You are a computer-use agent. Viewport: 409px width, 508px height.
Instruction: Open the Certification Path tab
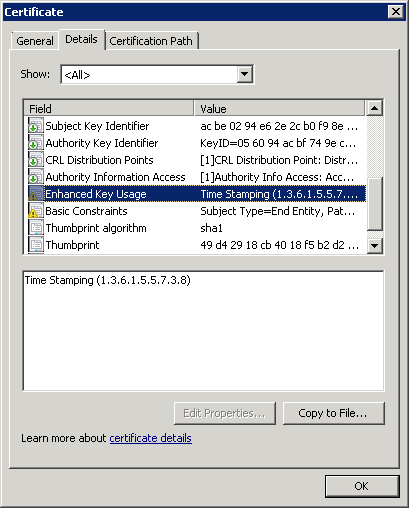tap(151, 41)
